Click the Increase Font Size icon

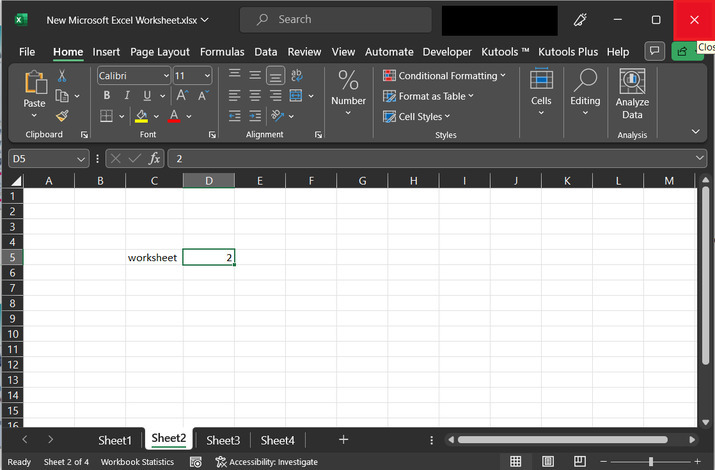(x=183, y=96)
